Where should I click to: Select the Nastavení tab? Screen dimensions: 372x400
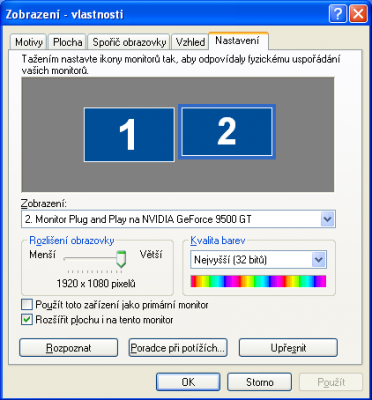coord(237,41)
